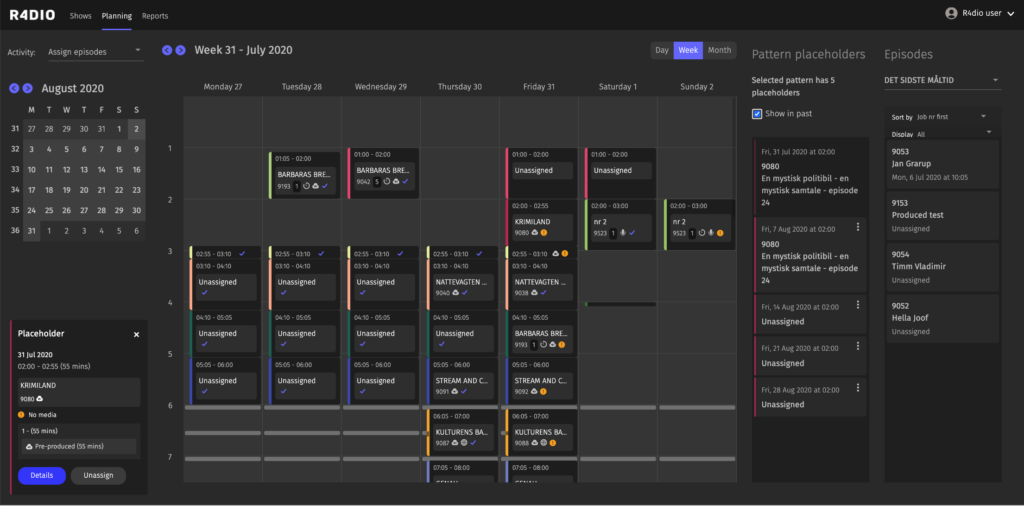This screenshot has height=506, width=1024.
Task: Open the Reports tab
Action: pyautogui.click(x=155, y=16)
